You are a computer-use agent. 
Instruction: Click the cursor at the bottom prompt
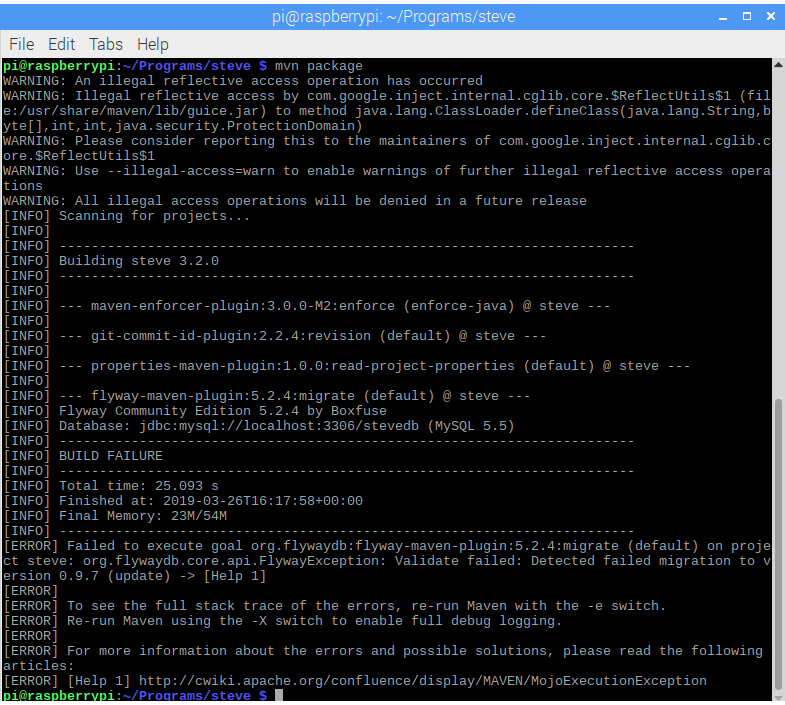click(279, 695)
